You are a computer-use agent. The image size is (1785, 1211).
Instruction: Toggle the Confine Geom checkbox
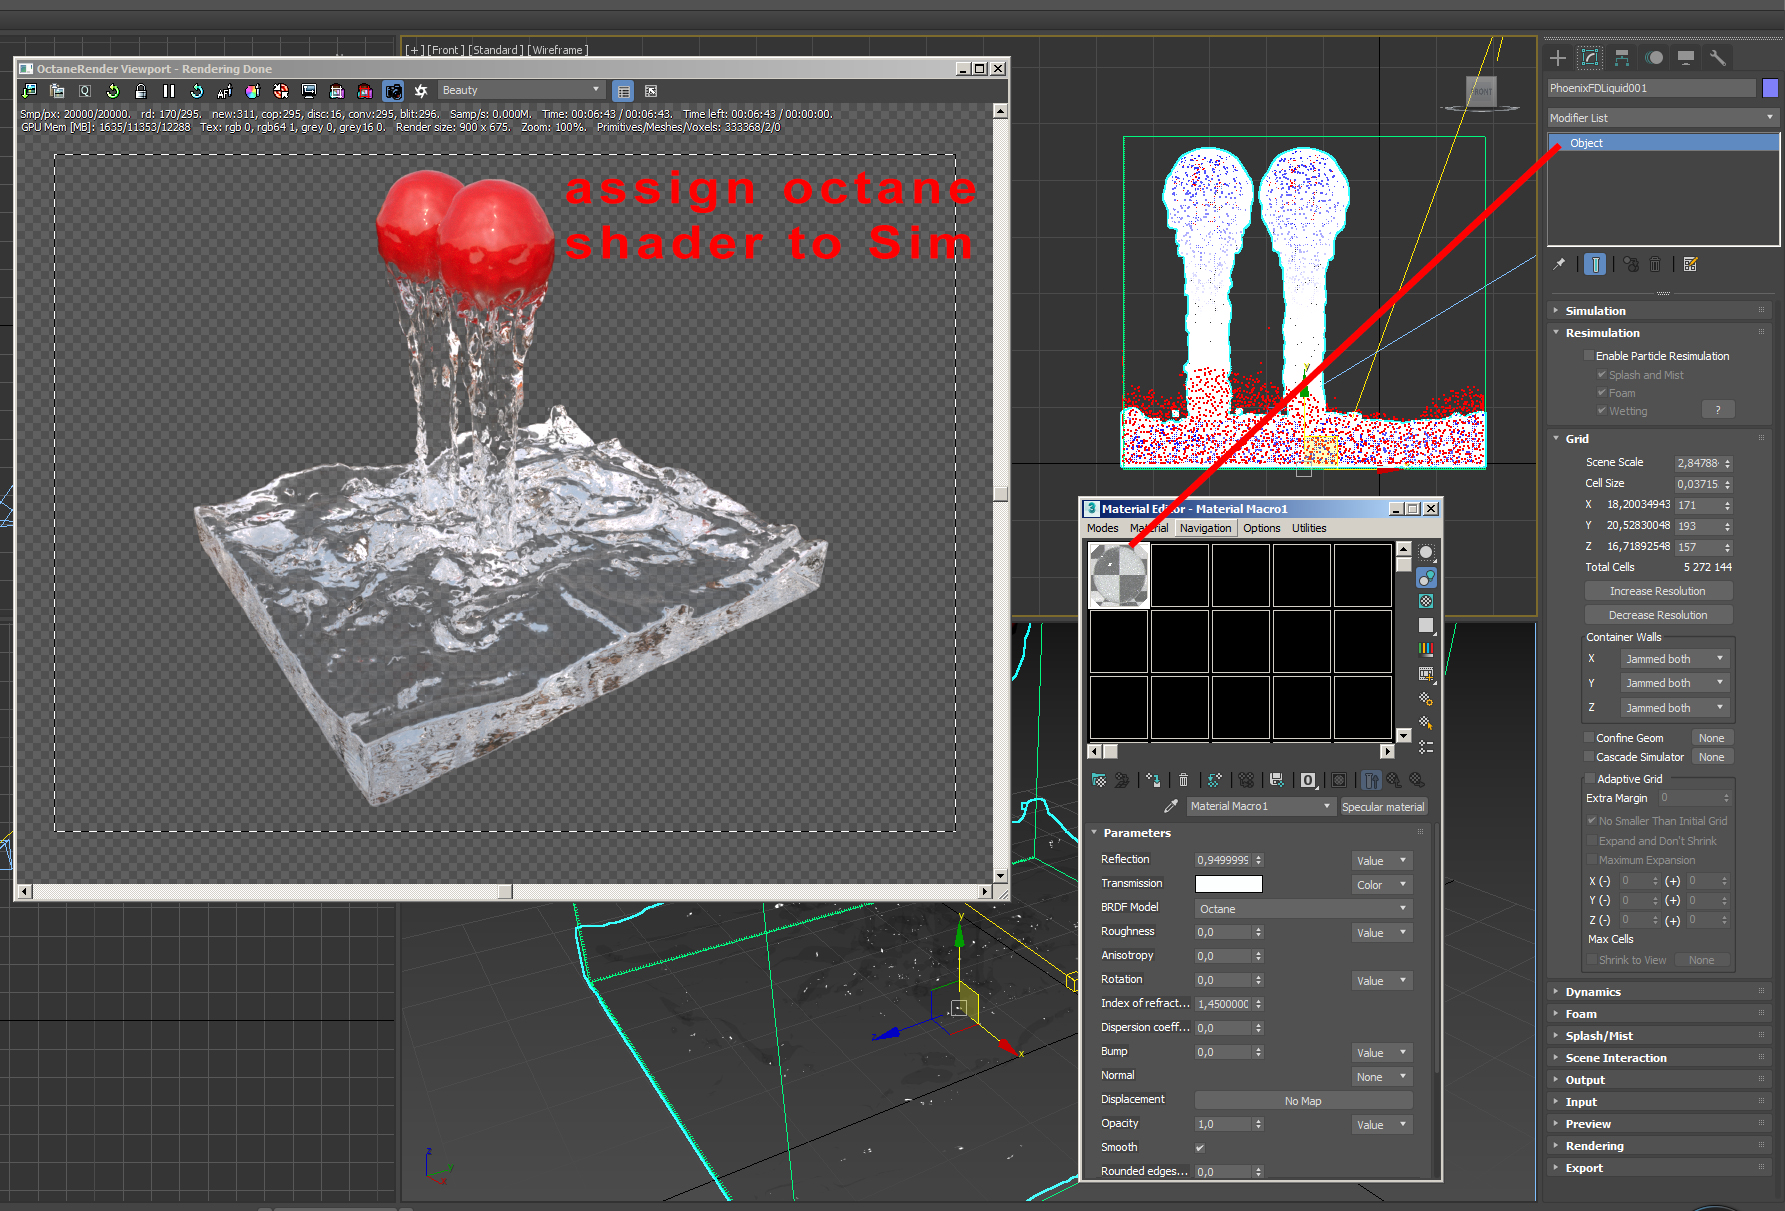pyautogui.click(x=1589, y=738)
